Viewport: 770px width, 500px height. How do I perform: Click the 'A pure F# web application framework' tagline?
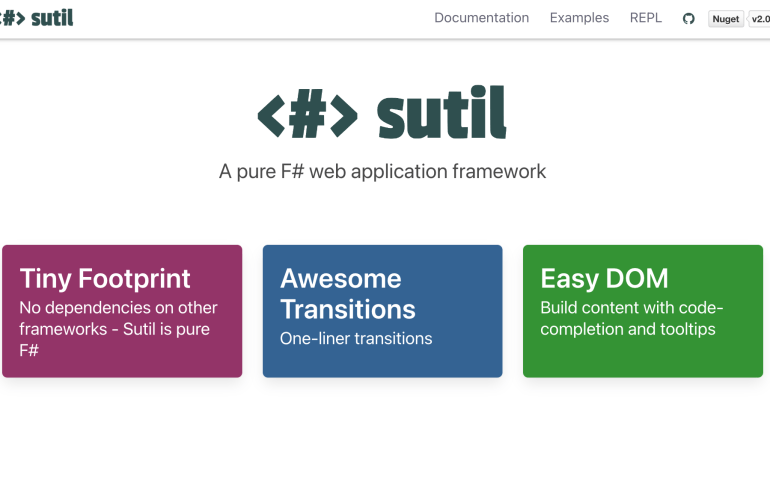pyautogui.click(x=382, y=171)
